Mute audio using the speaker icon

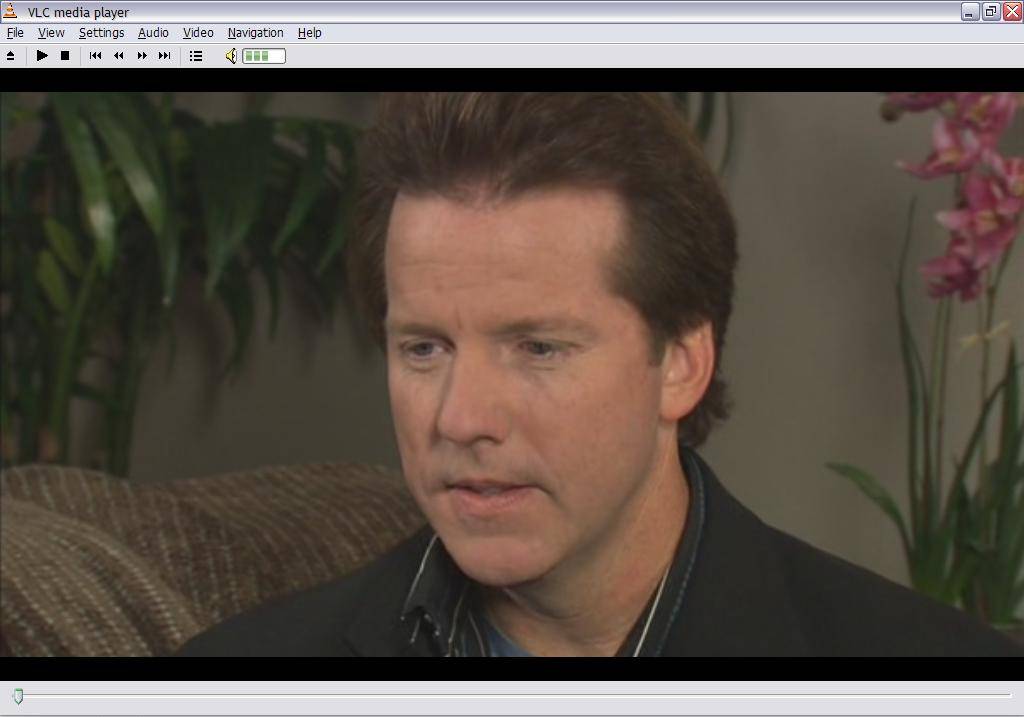pos(231,56)
